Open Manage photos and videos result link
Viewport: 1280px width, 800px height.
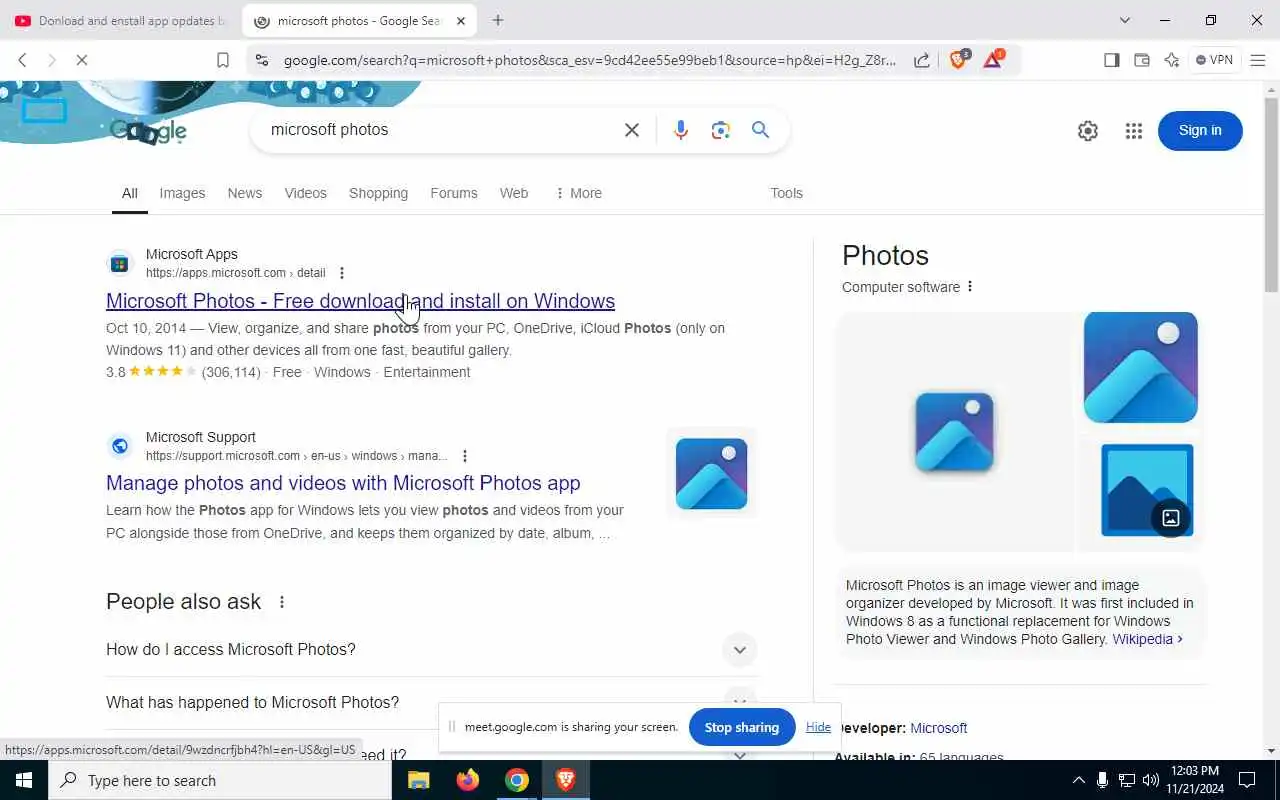pos(343,483)
